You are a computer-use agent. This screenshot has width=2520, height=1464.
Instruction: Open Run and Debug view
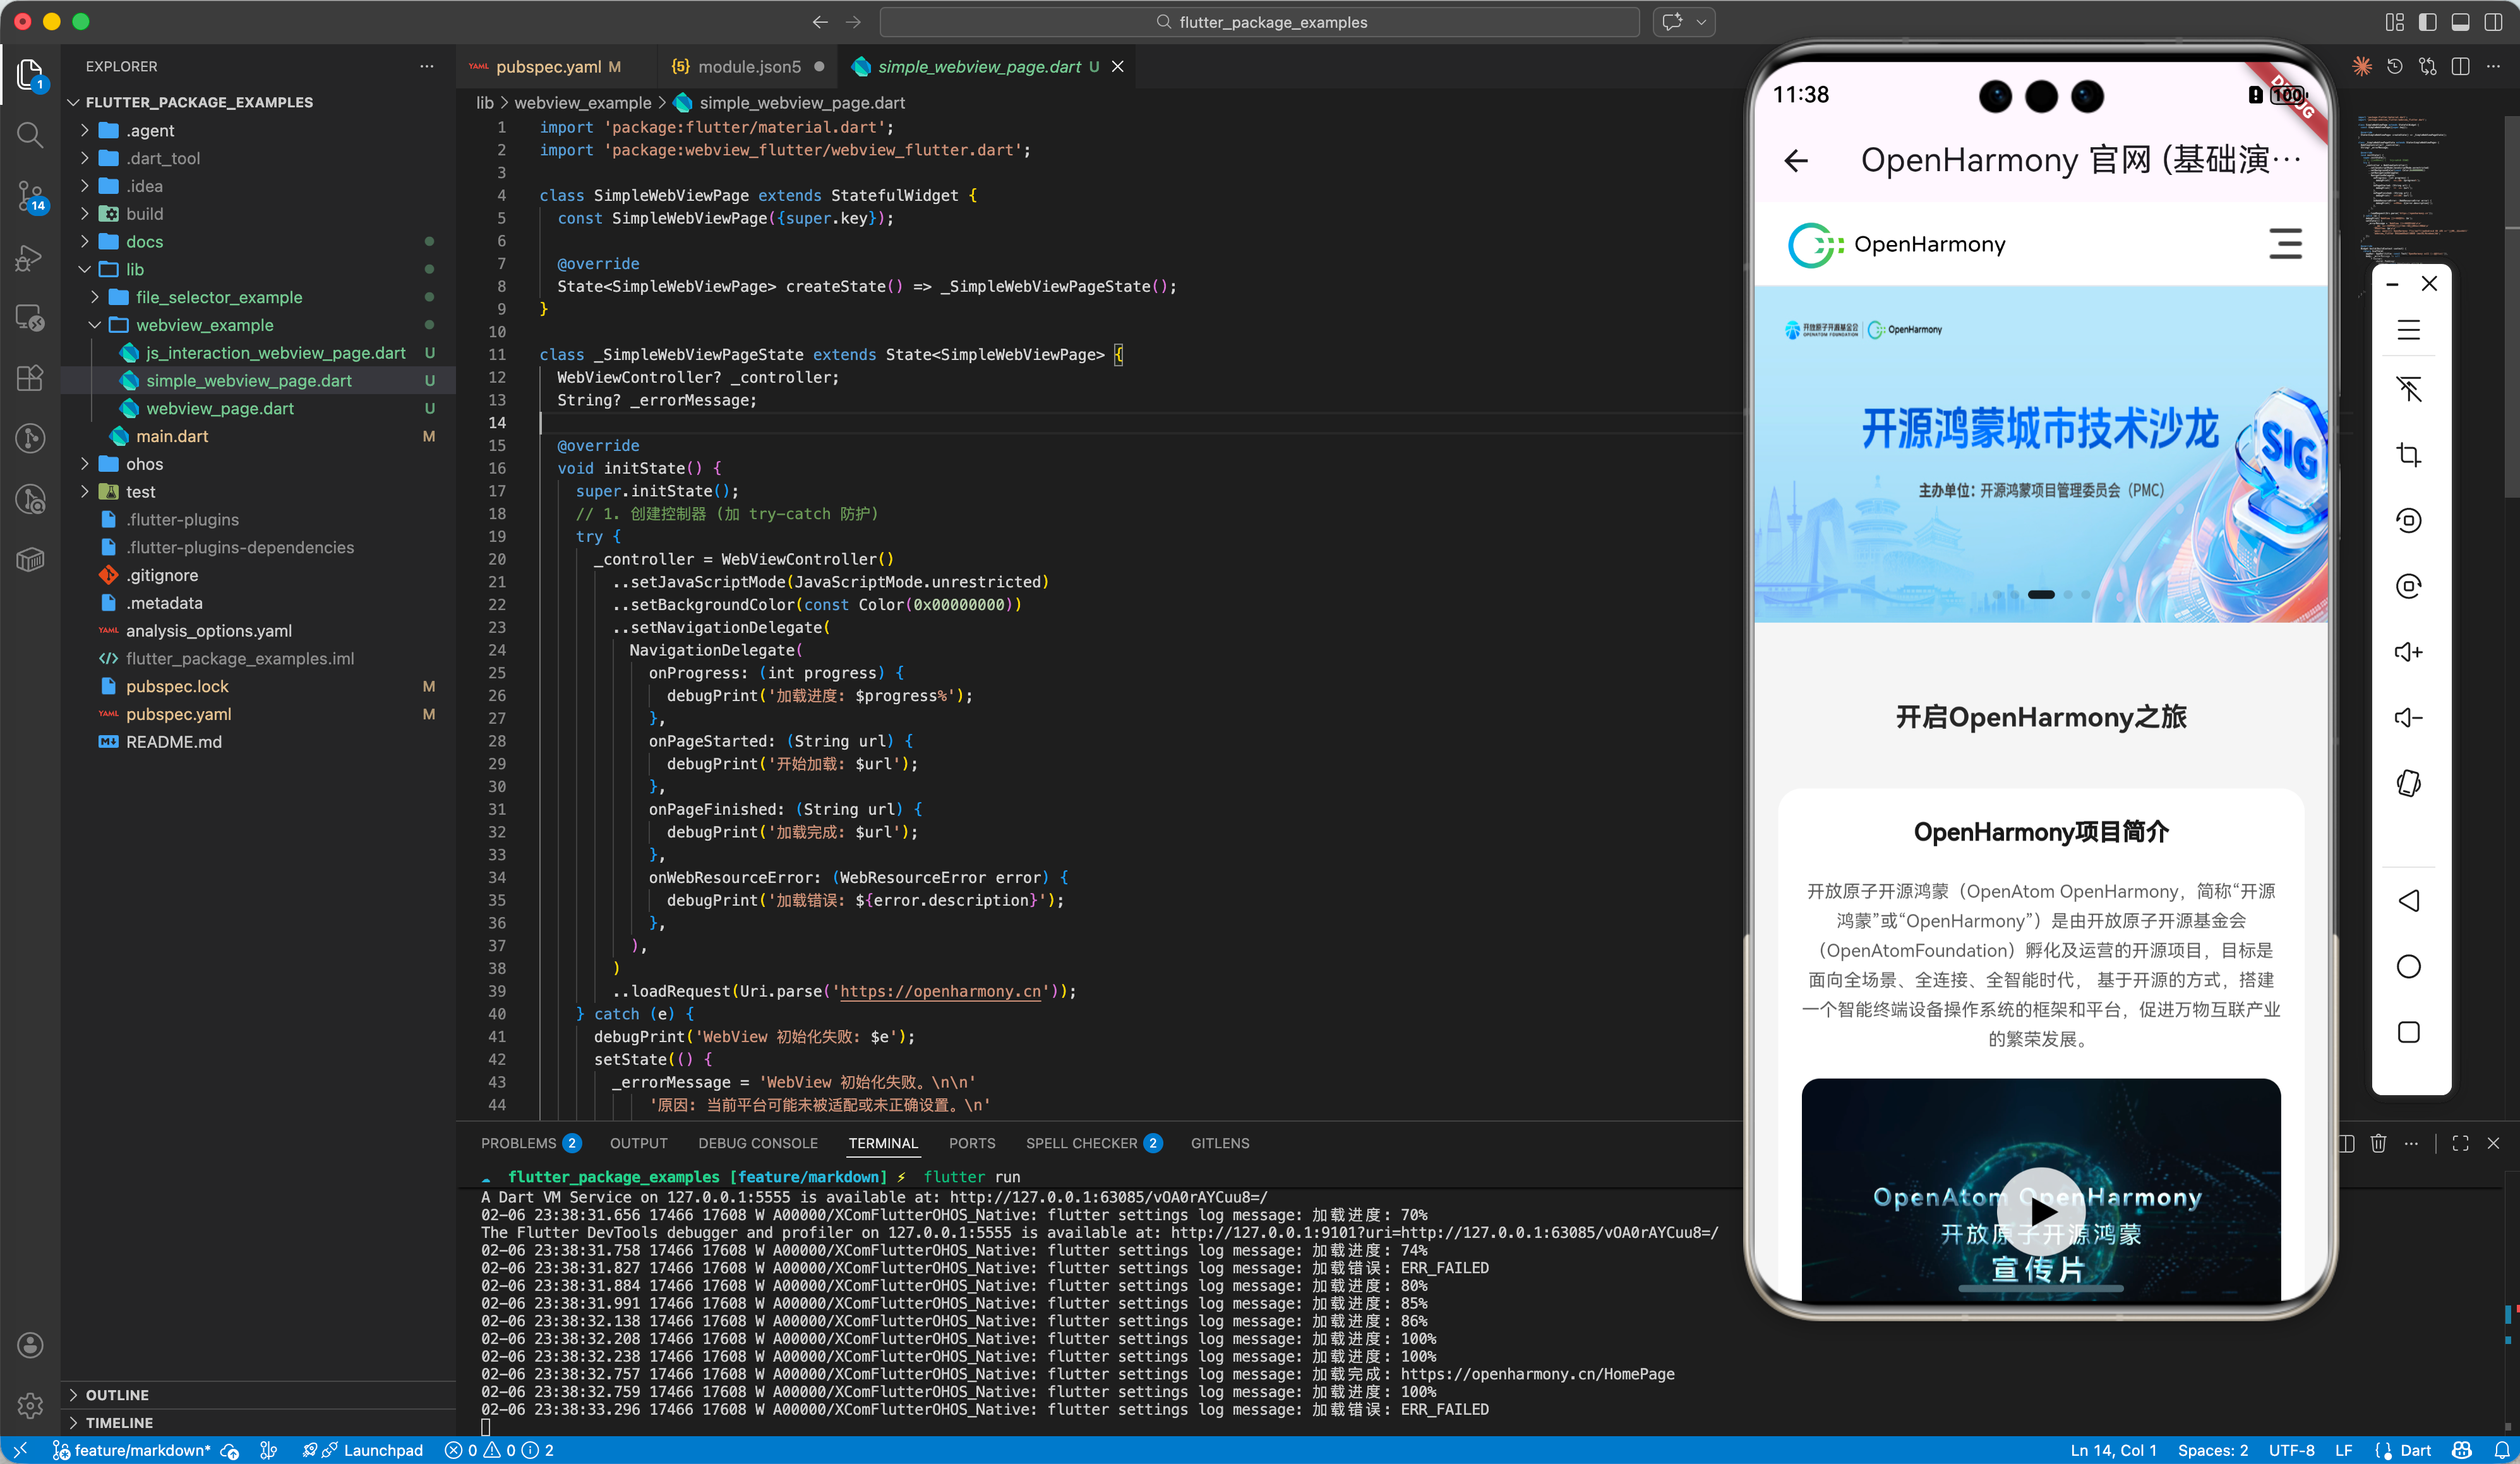click(x=30, y=258)
